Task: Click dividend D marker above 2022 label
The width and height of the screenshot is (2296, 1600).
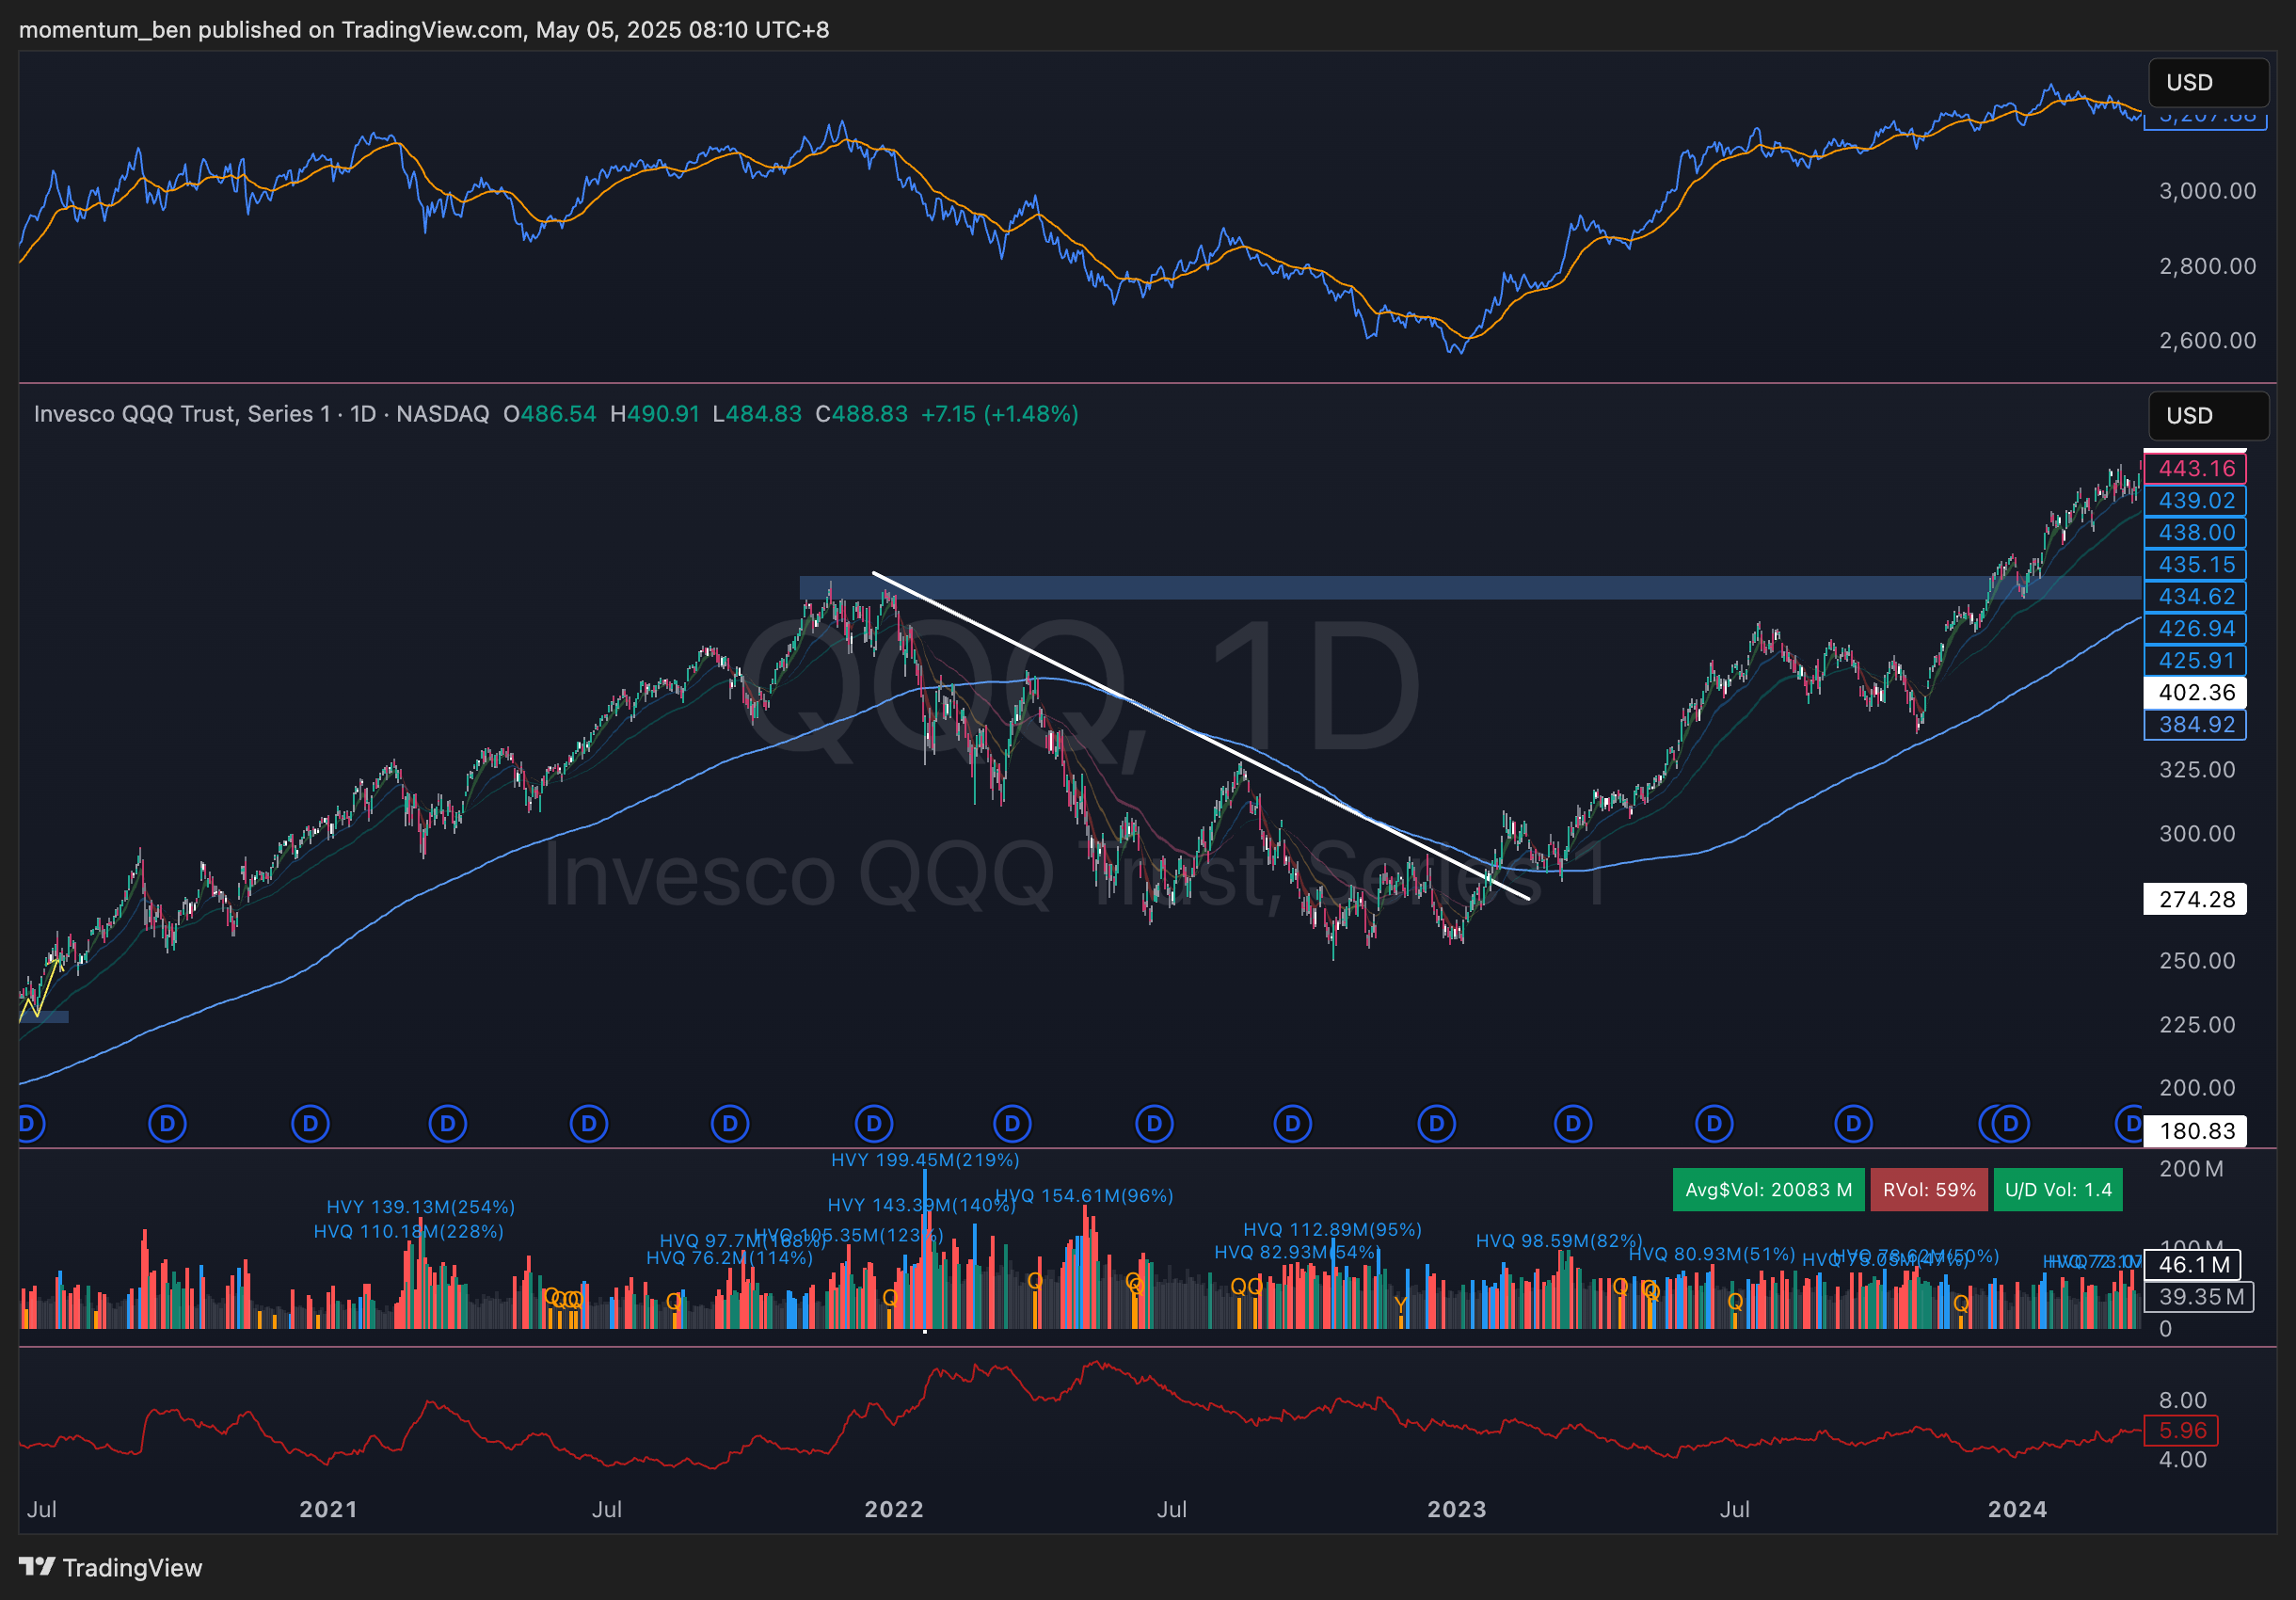Action: 874,1124
